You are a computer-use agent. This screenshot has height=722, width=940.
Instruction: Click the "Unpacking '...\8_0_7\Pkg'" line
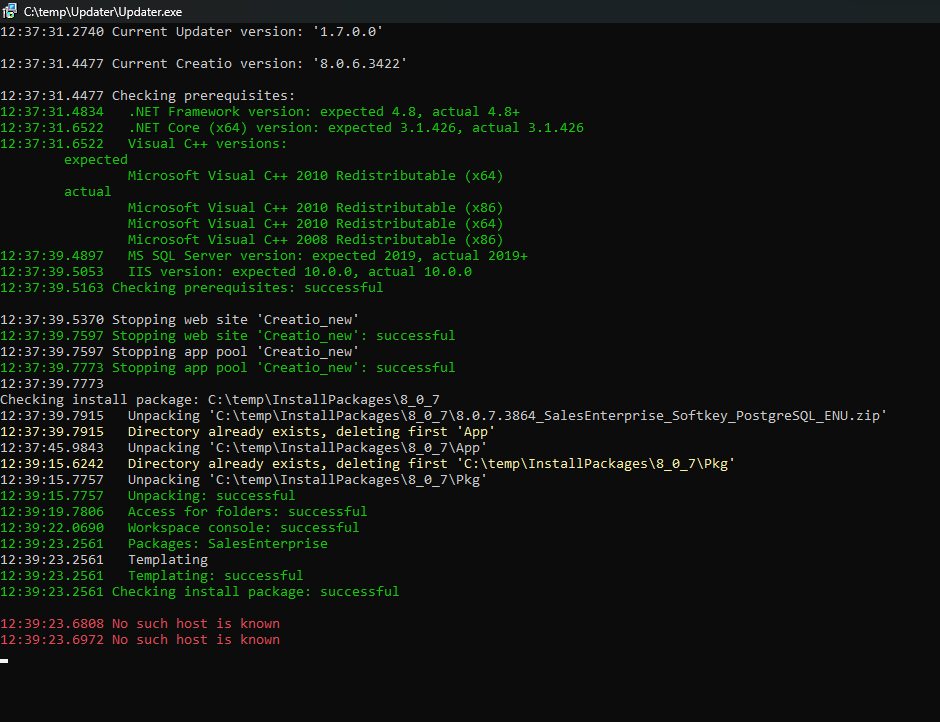[243, 480]
